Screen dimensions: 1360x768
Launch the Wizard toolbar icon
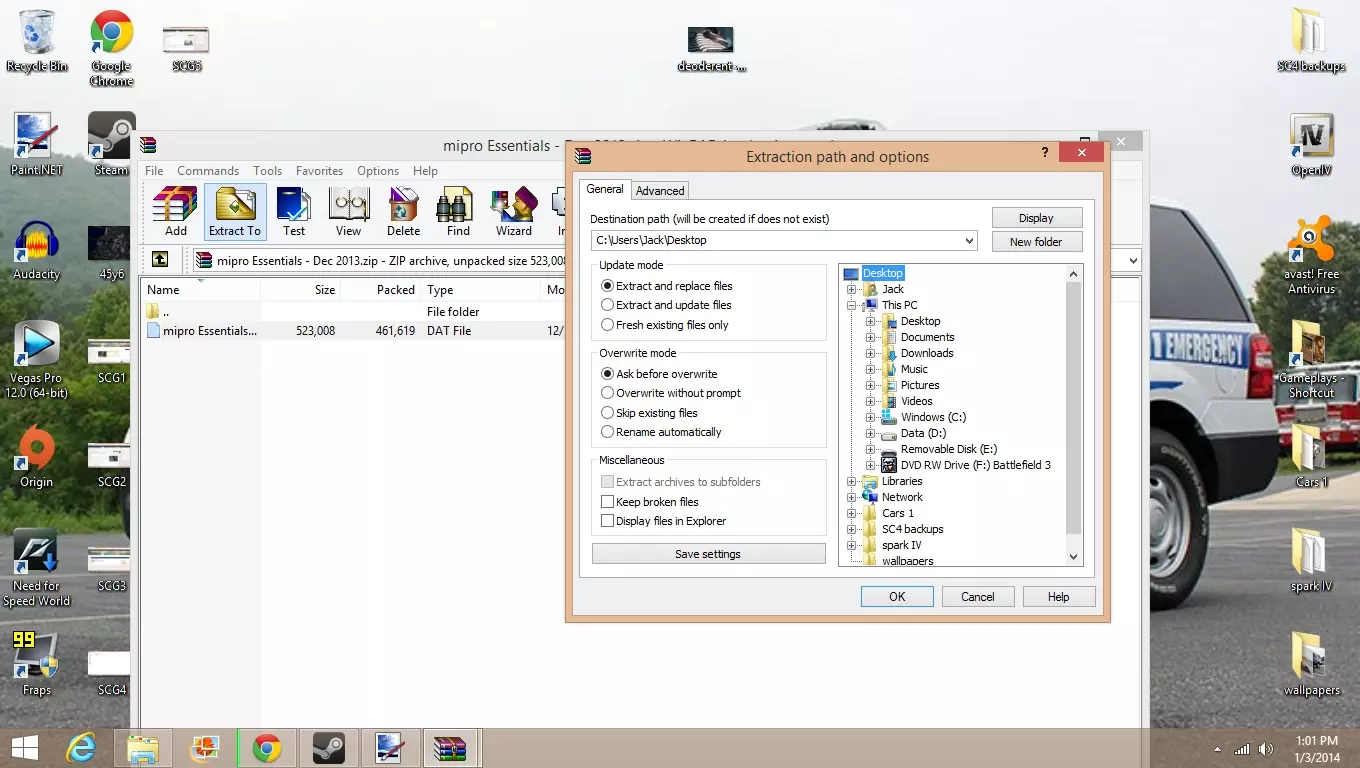(514, 211)
